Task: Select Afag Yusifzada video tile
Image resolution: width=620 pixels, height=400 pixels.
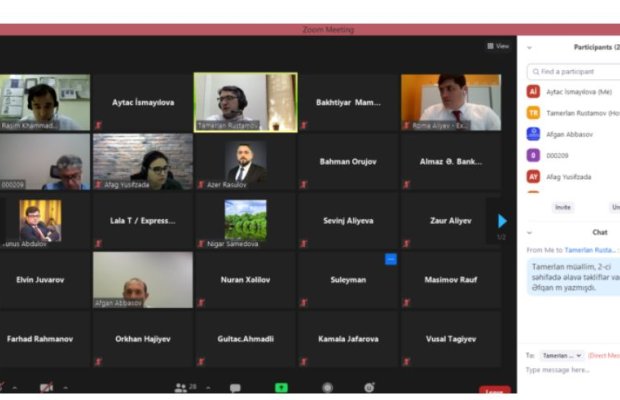Action: pos(143,162)
